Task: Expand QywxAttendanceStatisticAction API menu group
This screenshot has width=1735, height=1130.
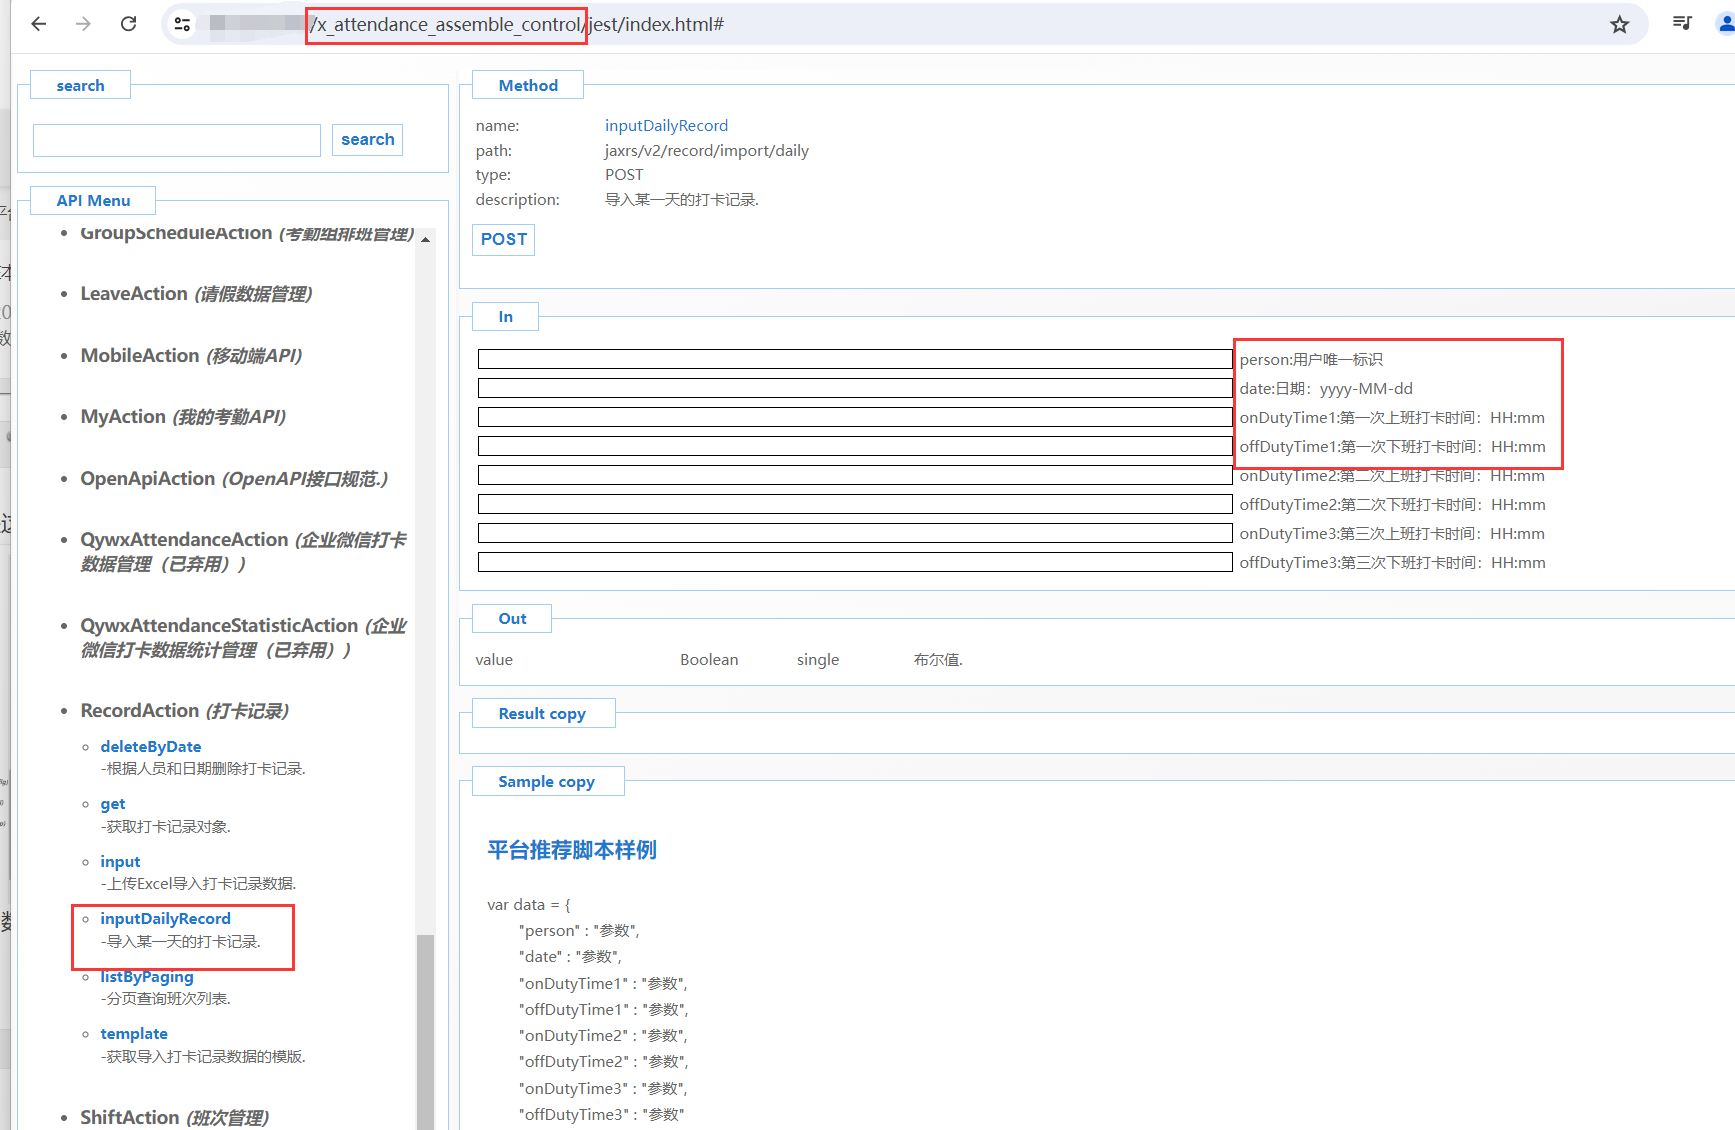Action: [x=243, y=638]
